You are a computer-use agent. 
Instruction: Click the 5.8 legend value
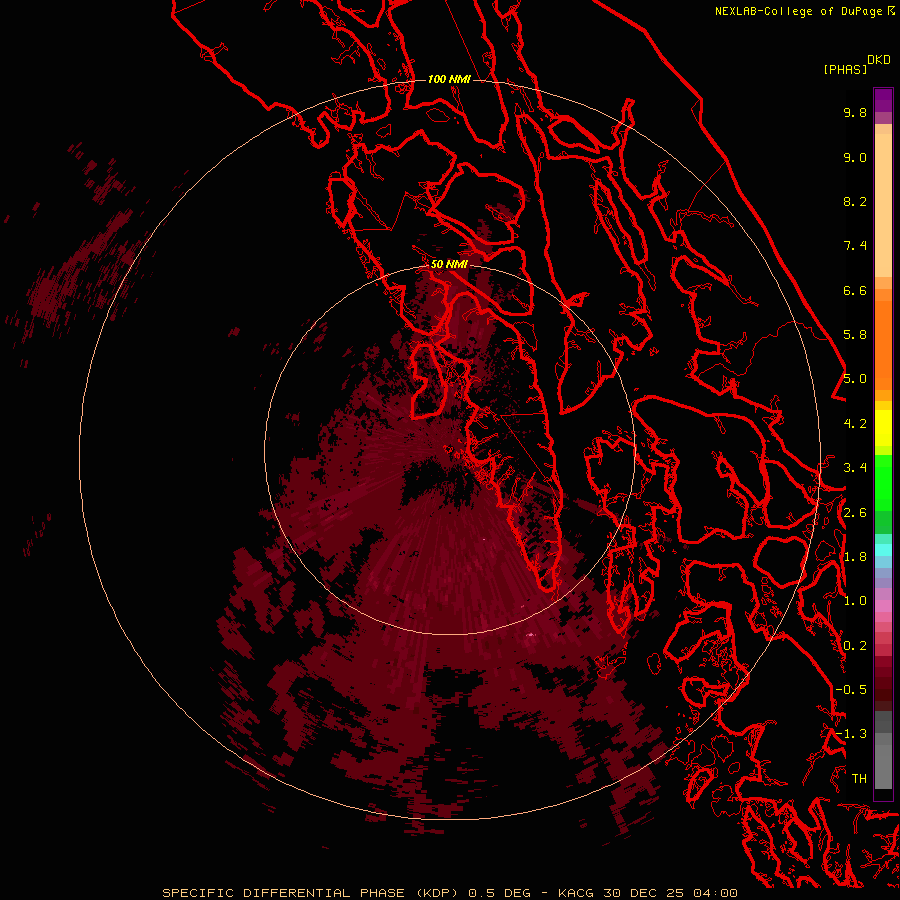(855, 335)
